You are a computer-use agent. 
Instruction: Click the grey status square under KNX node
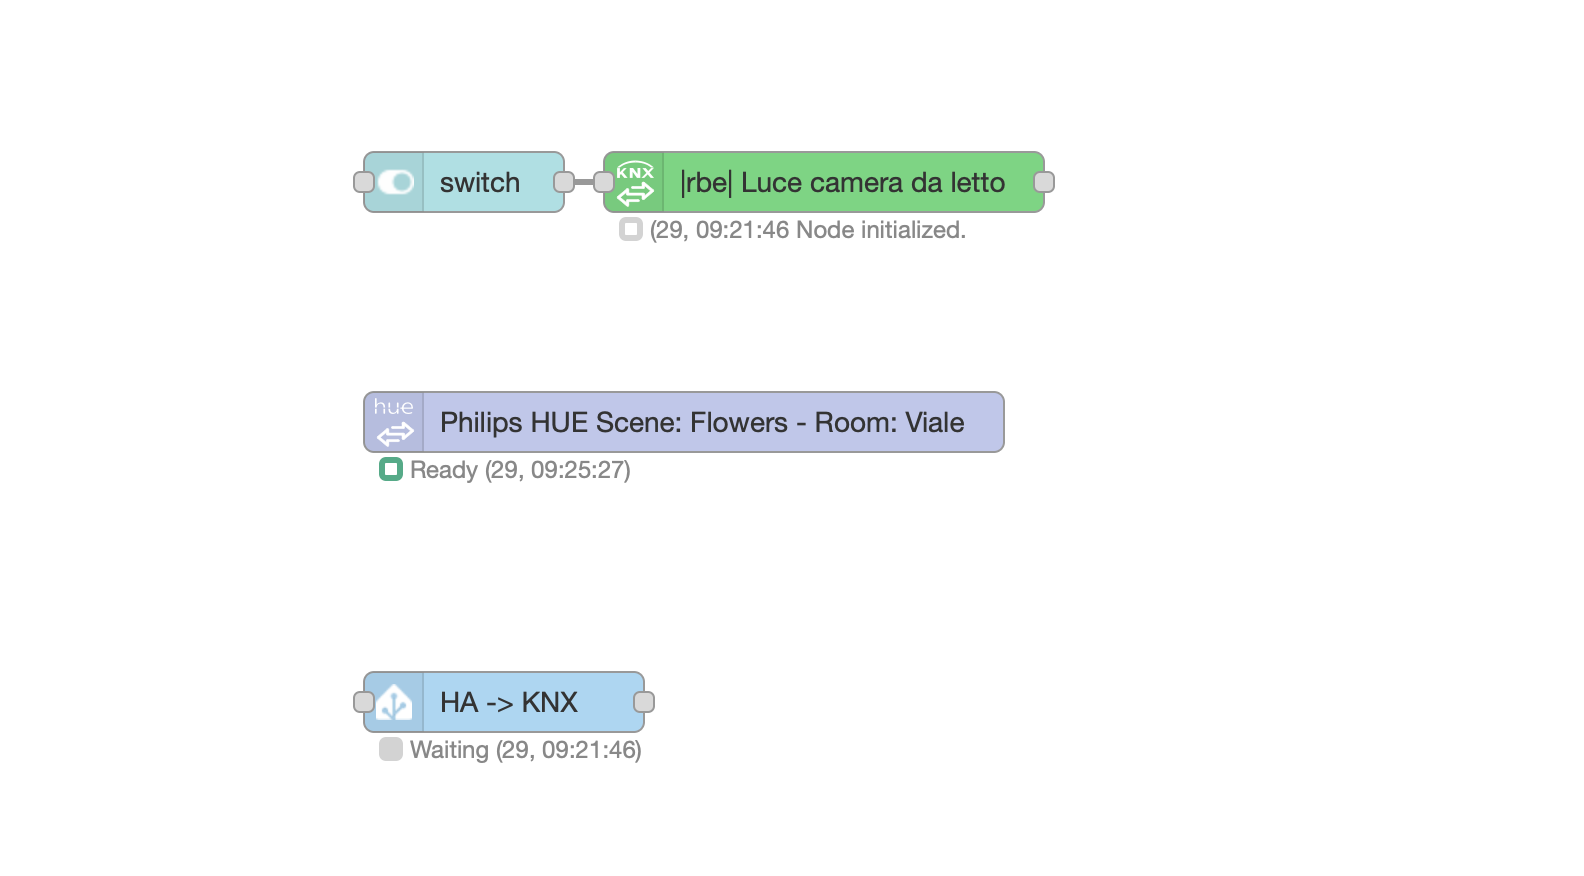[x=630, y=229]
